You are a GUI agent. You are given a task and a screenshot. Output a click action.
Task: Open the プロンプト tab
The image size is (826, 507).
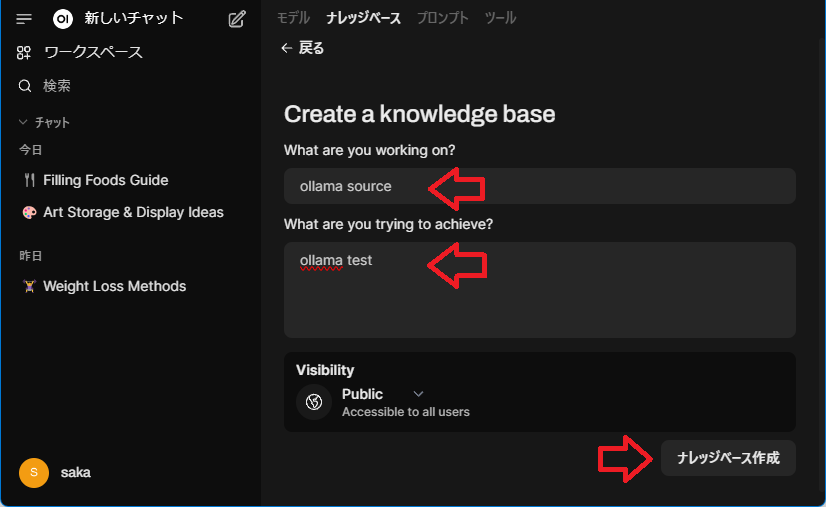(442, 18)
